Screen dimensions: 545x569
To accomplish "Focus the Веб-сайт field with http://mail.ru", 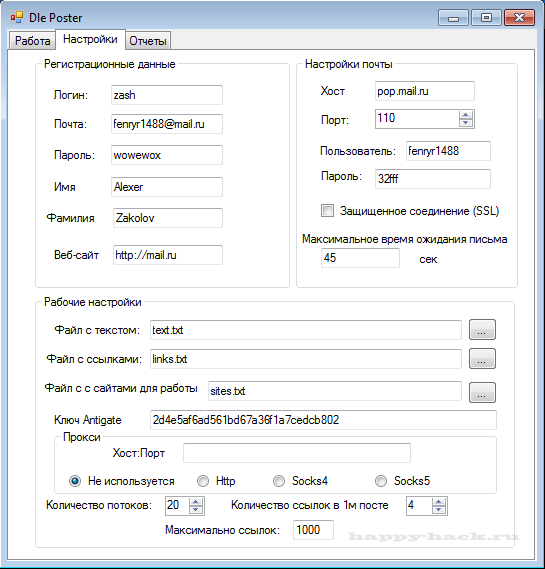I will click(168, 255).
